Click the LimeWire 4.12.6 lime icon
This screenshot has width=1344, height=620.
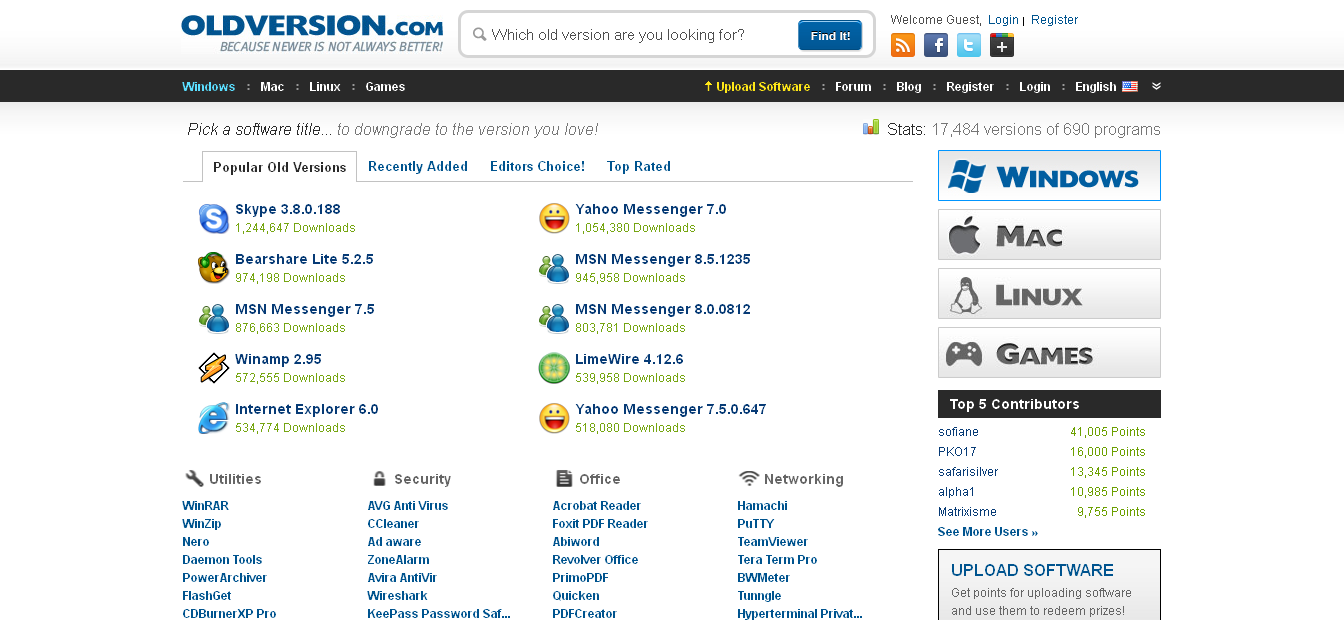click(554, 368)
